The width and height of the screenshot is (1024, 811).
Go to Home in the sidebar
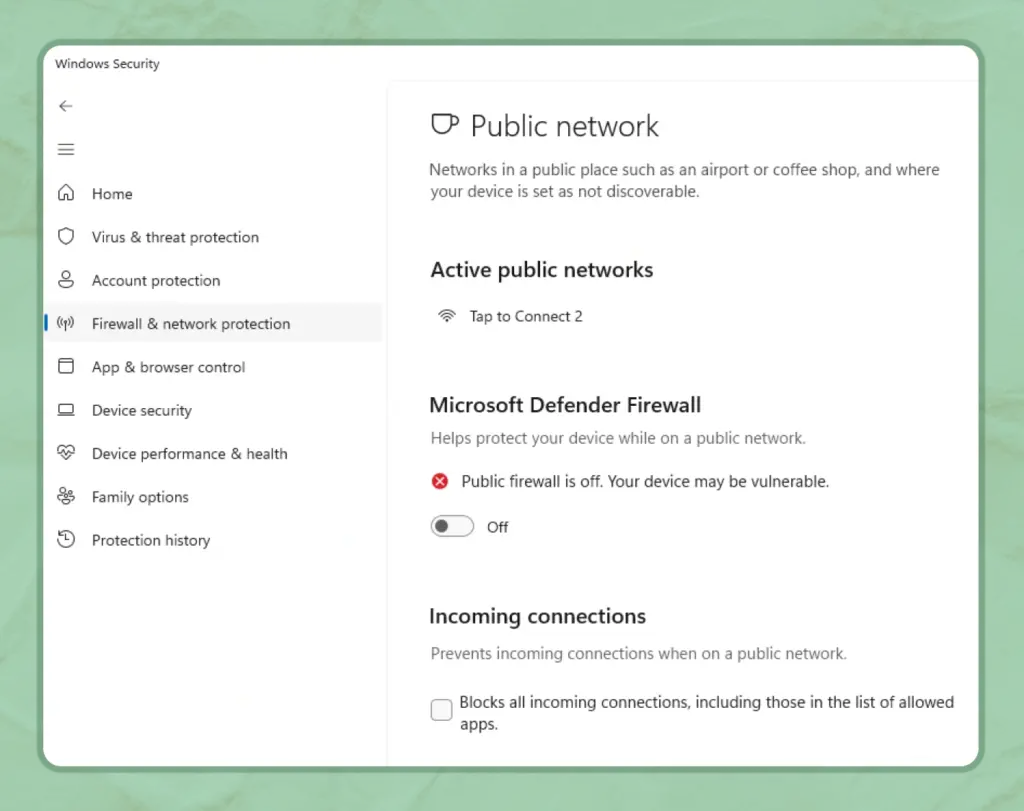pyautogui.click(x=213, y=193)
